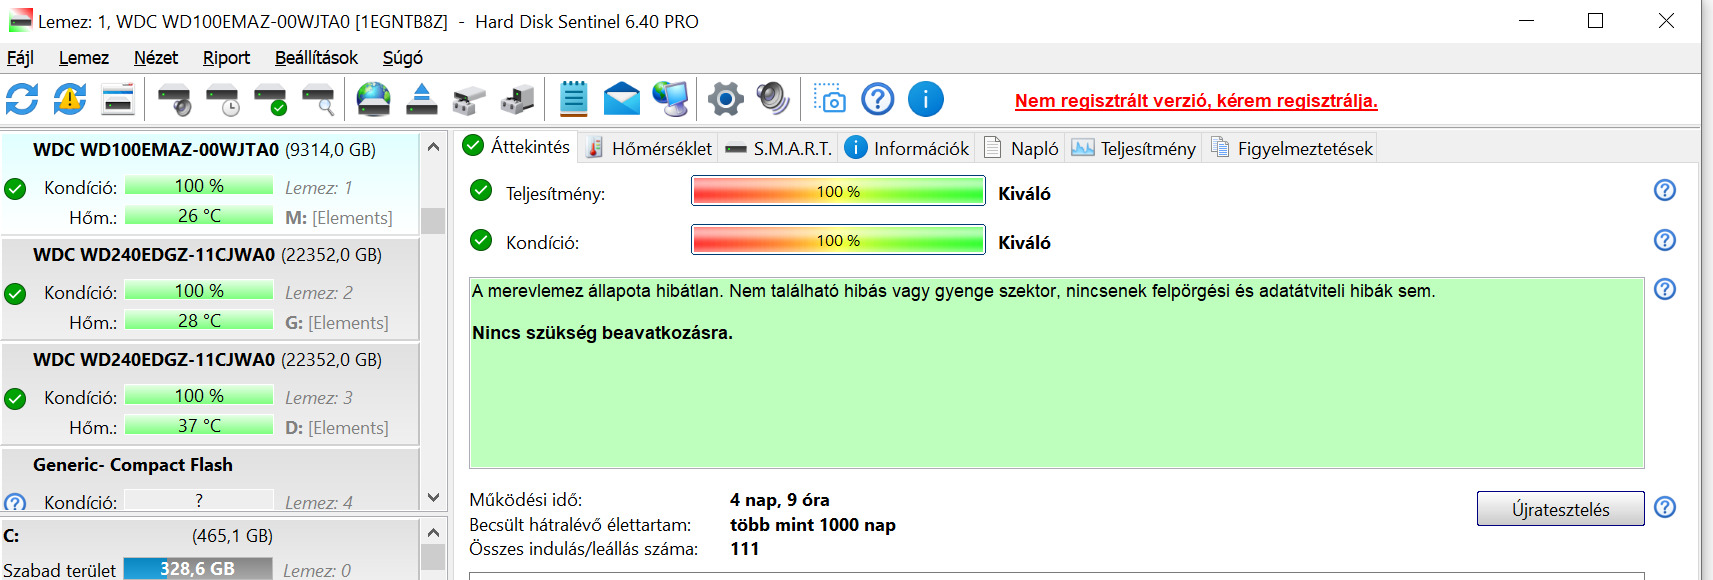1713x580 pixels.
Task: Switch to the Figyelmeztetések tab
Action: tap(1292, 148)
